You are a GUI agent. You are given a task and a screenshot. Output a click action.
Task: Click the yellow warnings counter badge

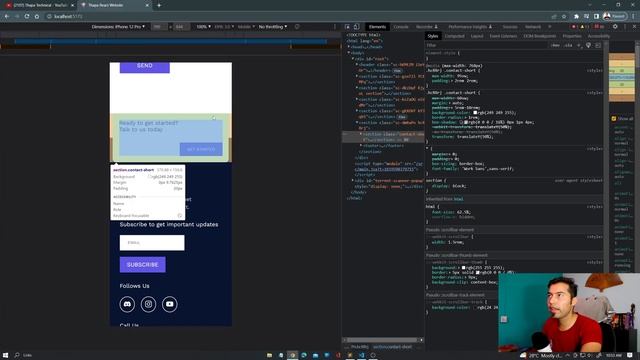point(585,27)
